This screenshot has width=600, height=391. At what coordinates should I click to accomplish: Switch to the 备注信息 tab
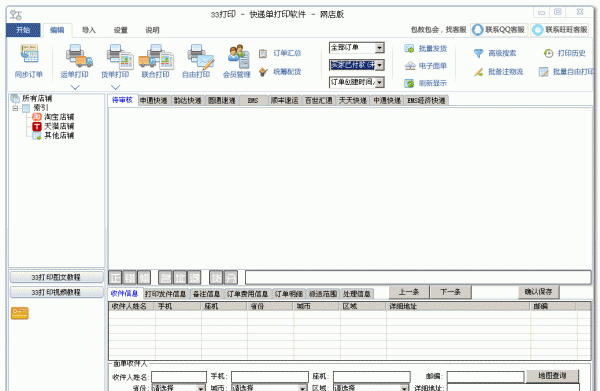click(x=206, y=293)
